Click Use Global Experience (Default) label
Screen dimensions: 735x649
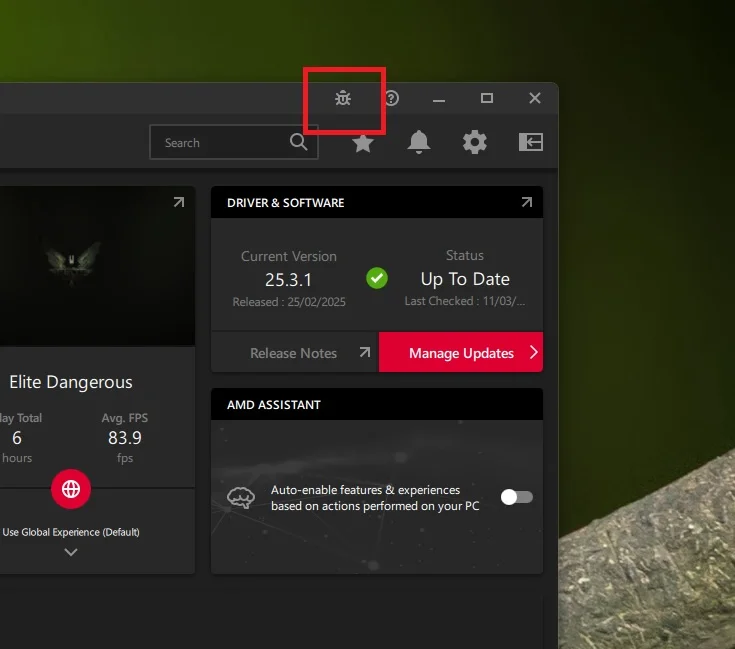coord(71,532)
